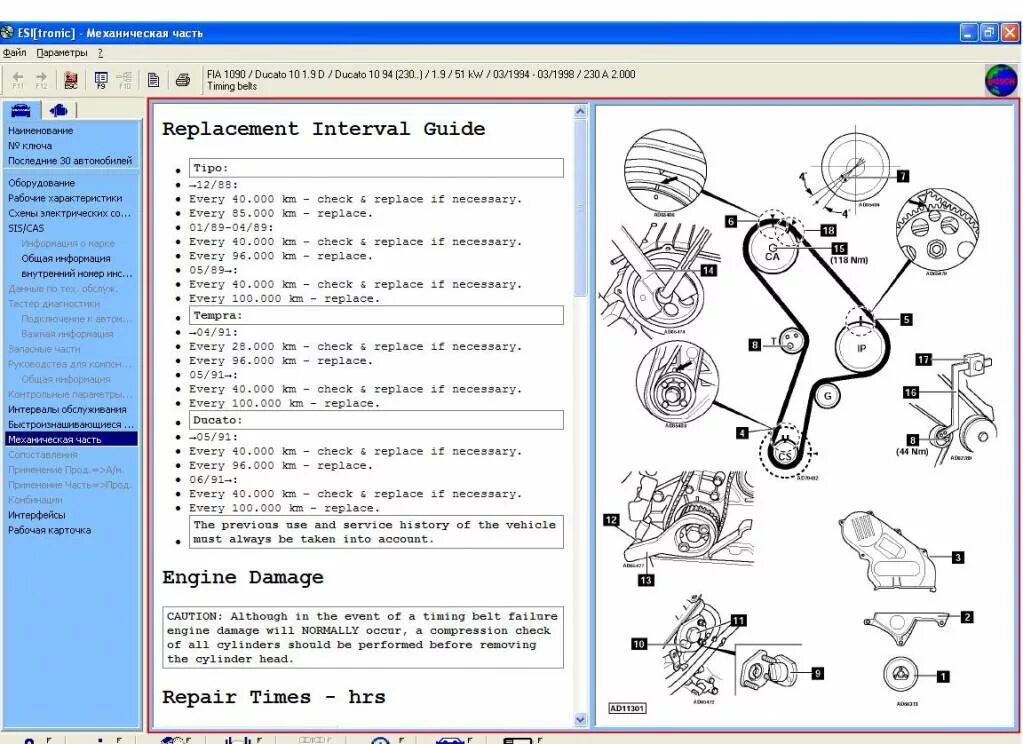Select Руководства для компон… entry
Image resolution: width=1023 pixels, height=744 pixels.
click(x=69, y=364)
